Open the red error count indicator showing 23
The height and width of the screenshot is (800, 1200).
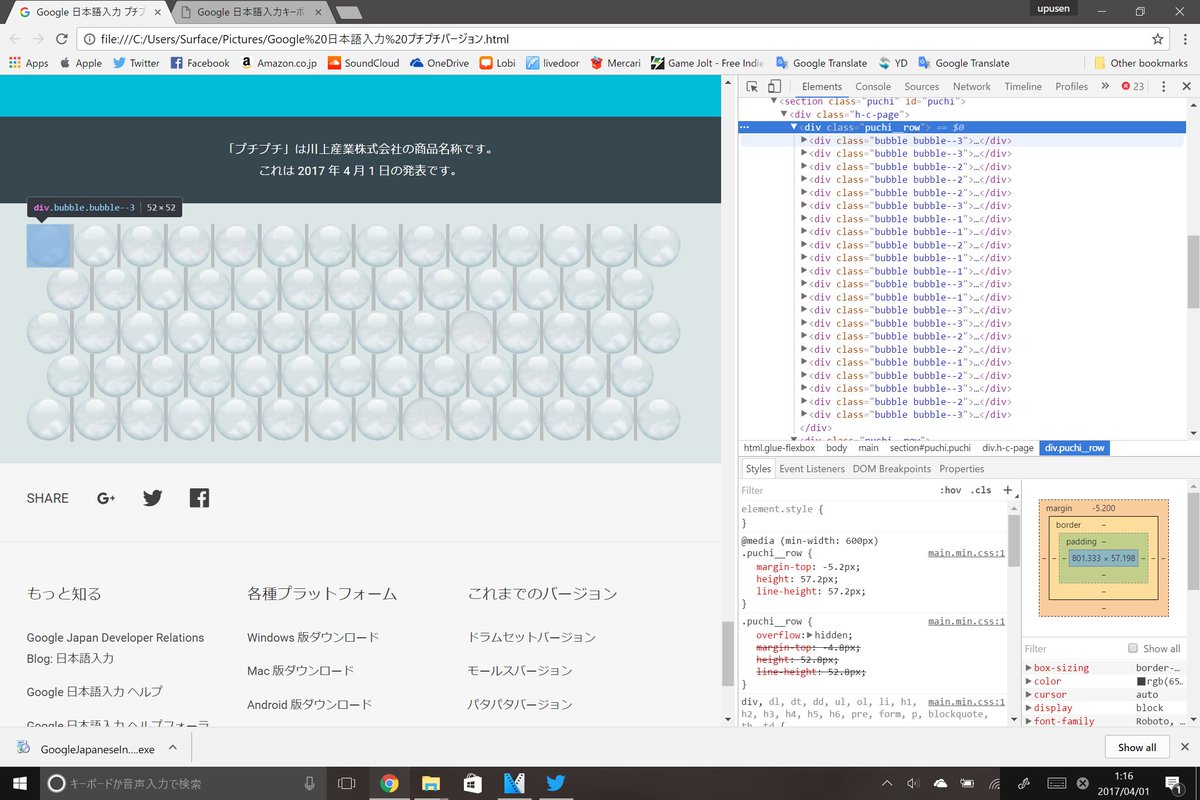coord(1133,86)
